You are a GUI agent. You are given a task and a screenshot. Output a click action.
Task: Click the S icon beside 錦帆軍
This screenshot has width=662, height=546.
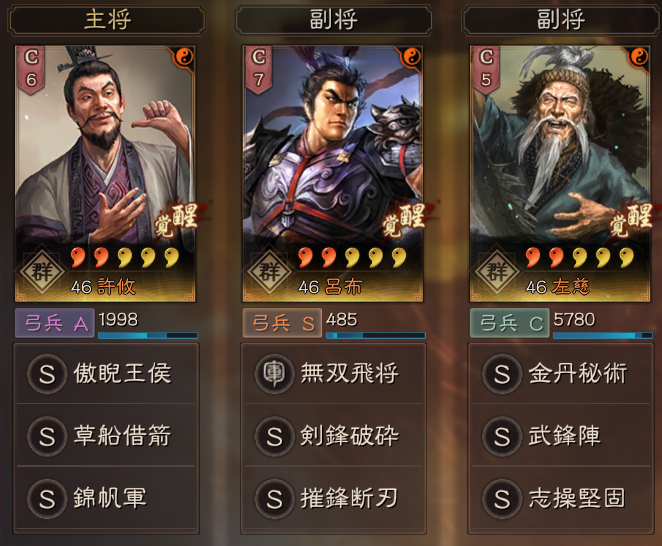click(x=47, y=498)
